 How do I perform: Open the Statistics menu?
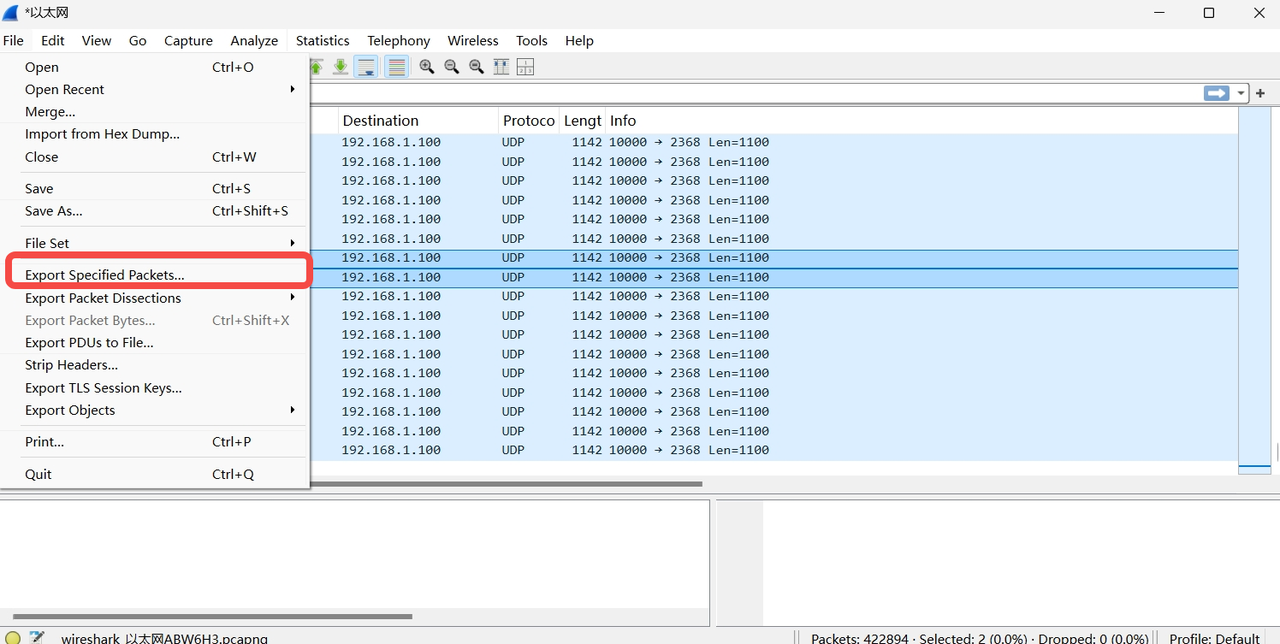coord(322,40)
